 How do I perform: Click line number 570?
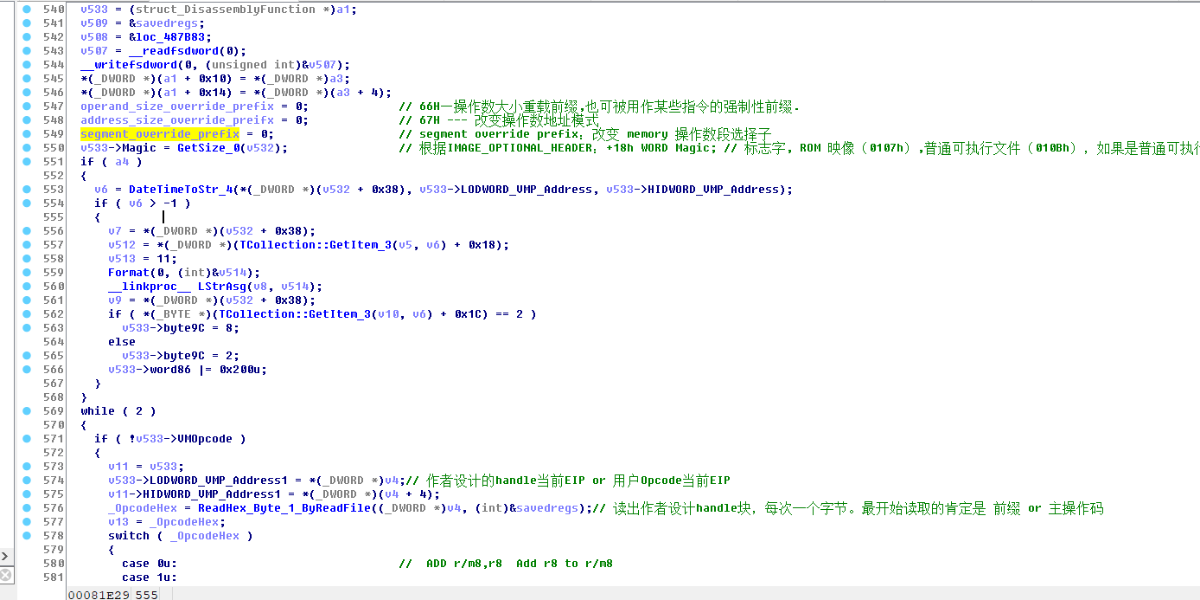[x=54, y=424]
